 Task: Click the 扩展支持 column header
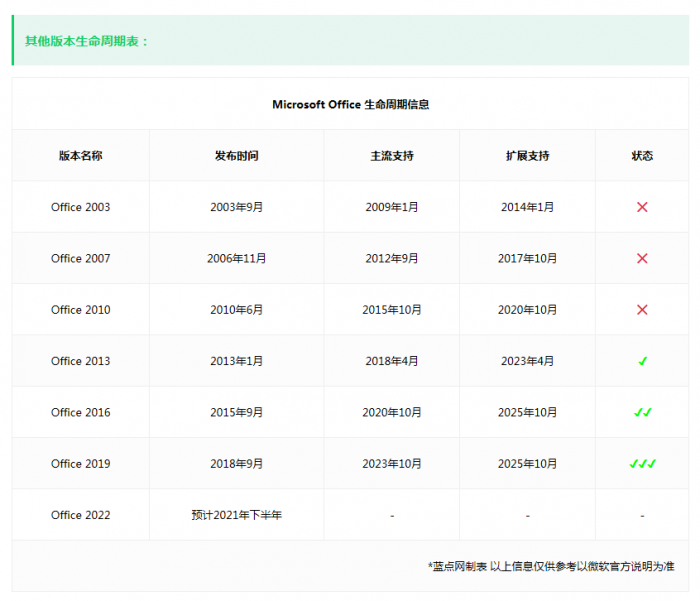point(528,156)
